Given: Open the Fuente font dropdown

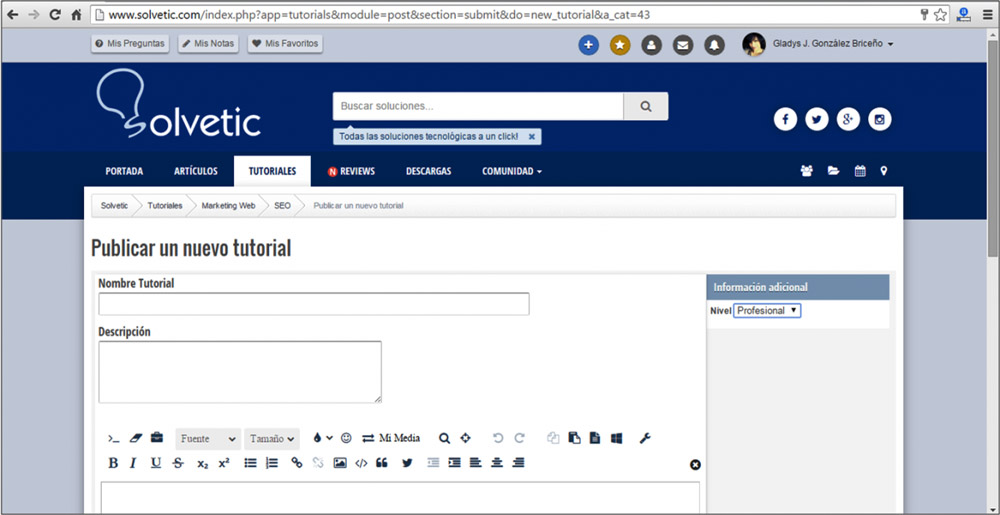Looking at the screenshot, I should point(208,439).
